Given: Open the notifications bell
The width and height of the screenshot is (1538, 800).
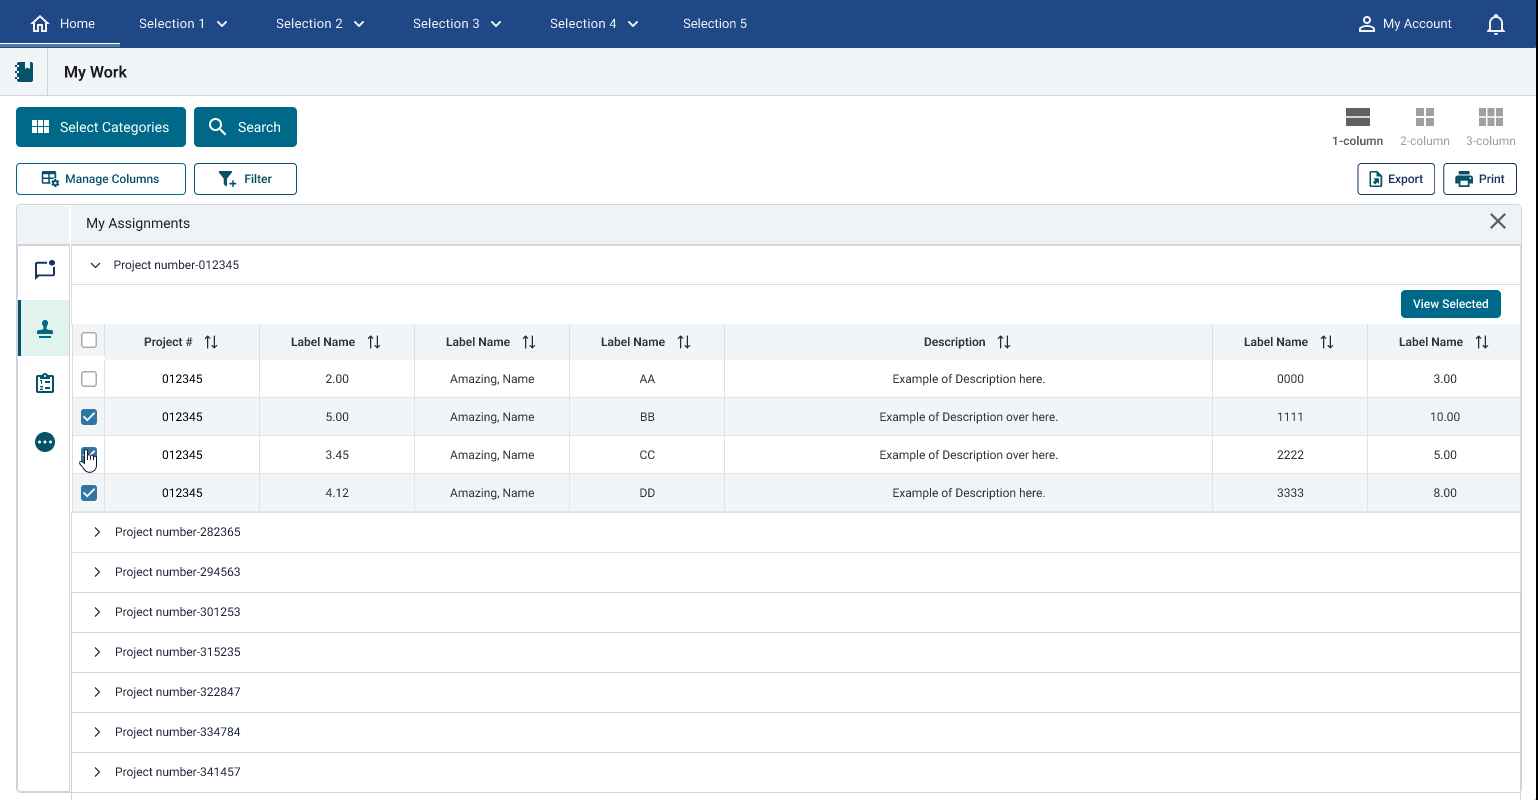Looking at the screenshot, I should coord(1495,23).
